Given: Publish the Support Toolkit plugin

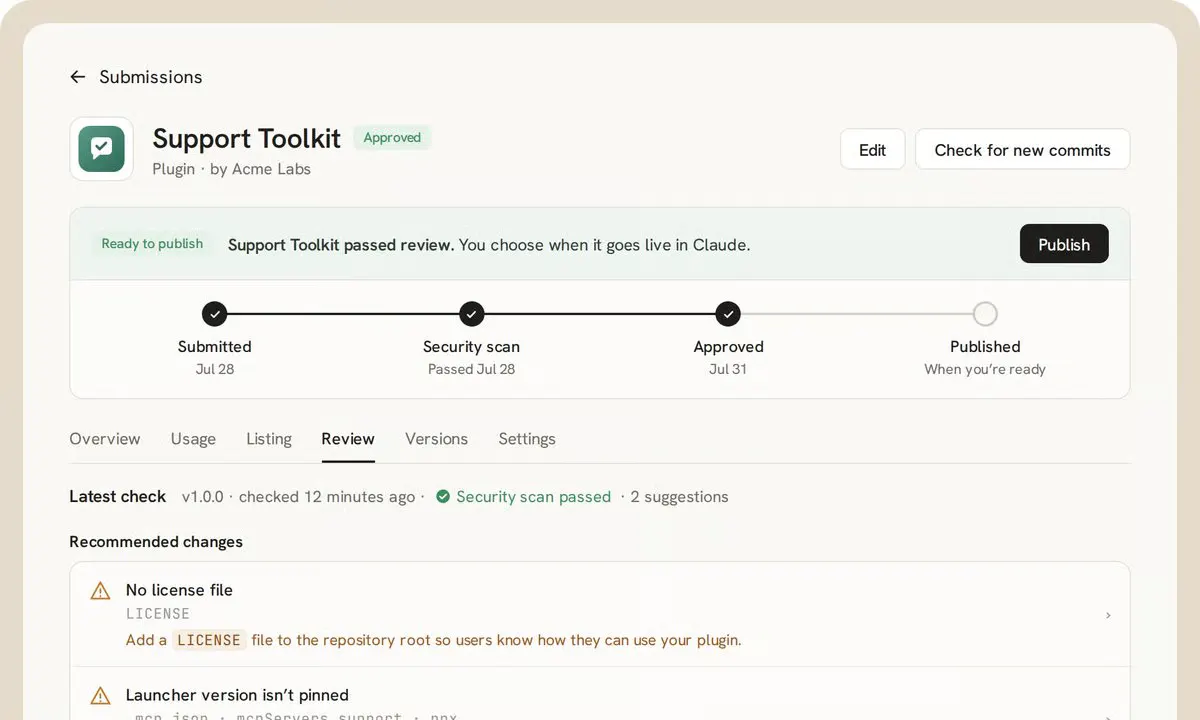Looking at the screenshot, I should [x=1064, y=244].
